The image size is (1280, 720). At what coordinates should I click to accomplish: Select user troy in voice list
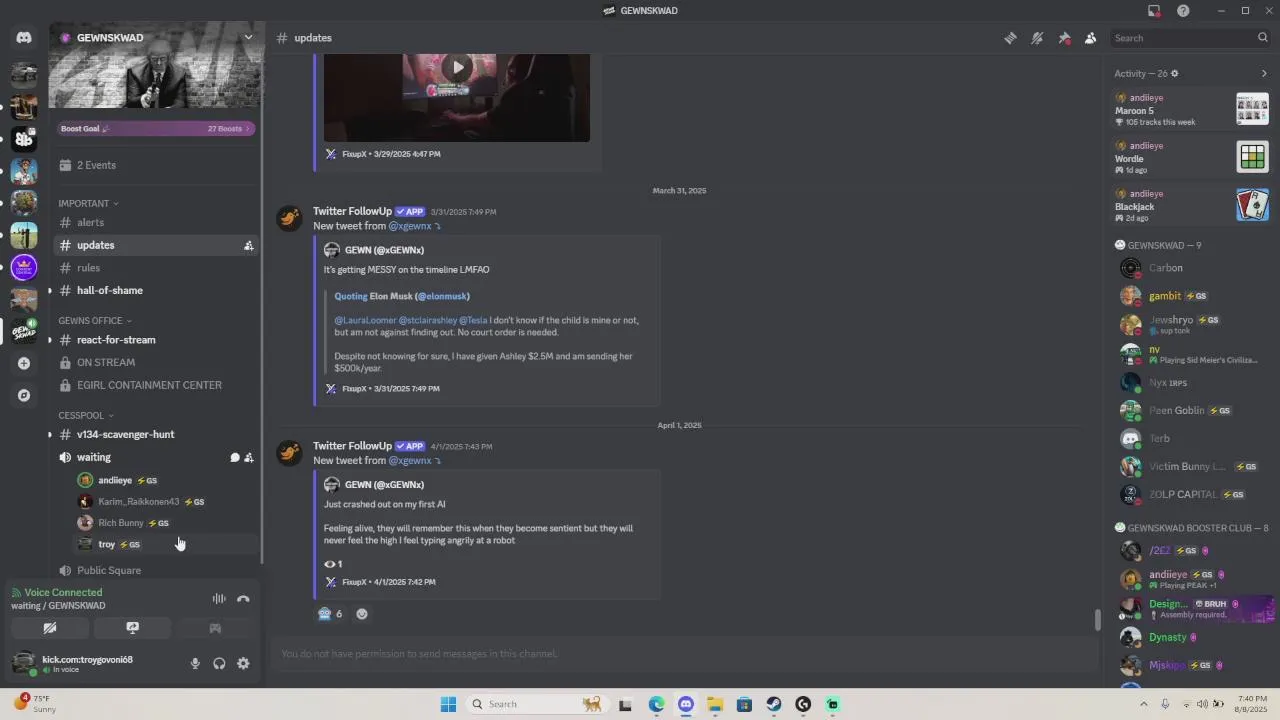(x=165, y=544)
